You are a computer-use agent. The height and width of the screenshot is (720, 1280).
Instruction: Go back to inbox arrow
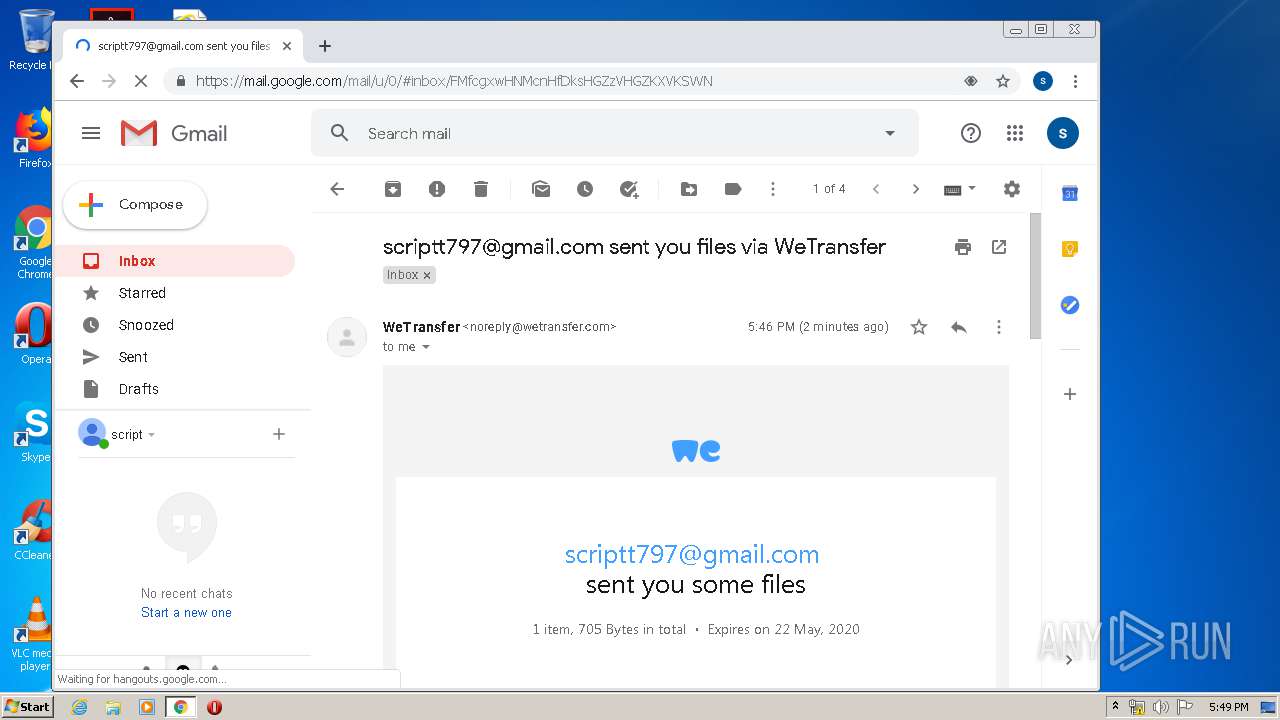(x=337, y=189)
